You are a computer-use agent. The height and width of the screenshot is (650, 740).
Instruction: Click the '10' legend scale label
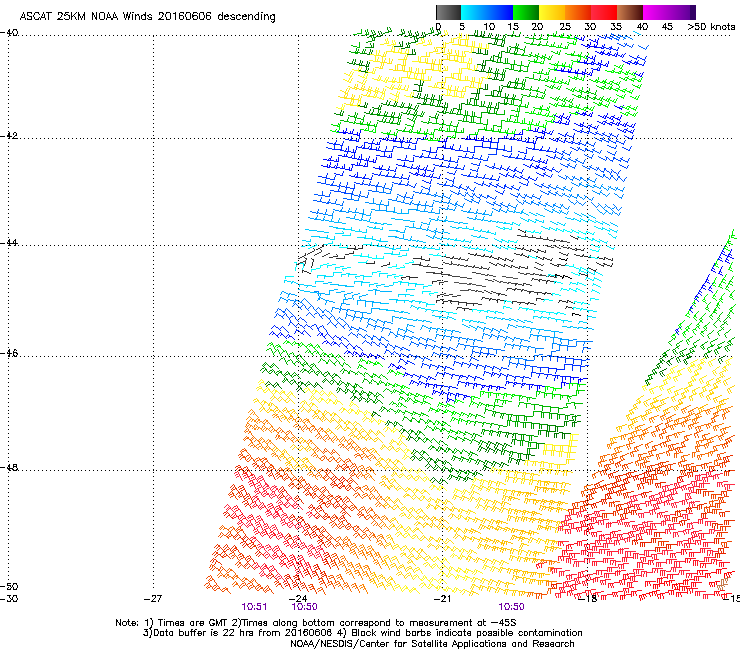(x=489, y=26)
